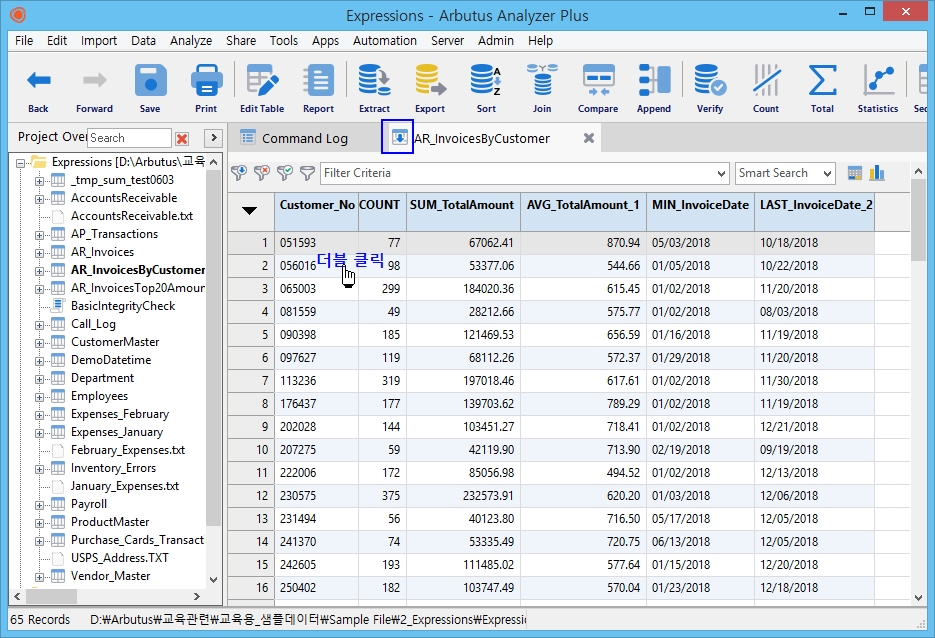The width and height of the screenshot is (935, 638).
Task: Select the USPS_Address.TXT file item
Action: [119, 559]
